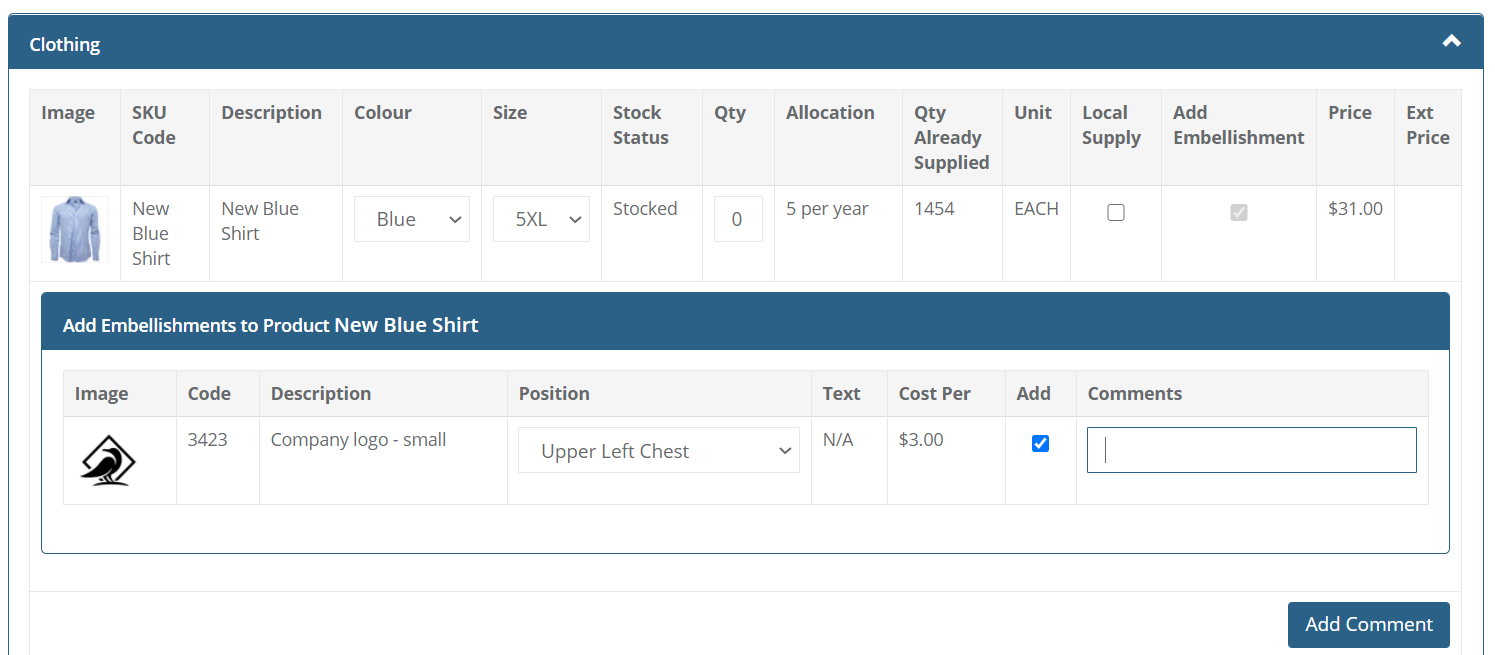The image size is (1495, 655).
Task: Click the Qty input field
Action: [x=737, y=219]
